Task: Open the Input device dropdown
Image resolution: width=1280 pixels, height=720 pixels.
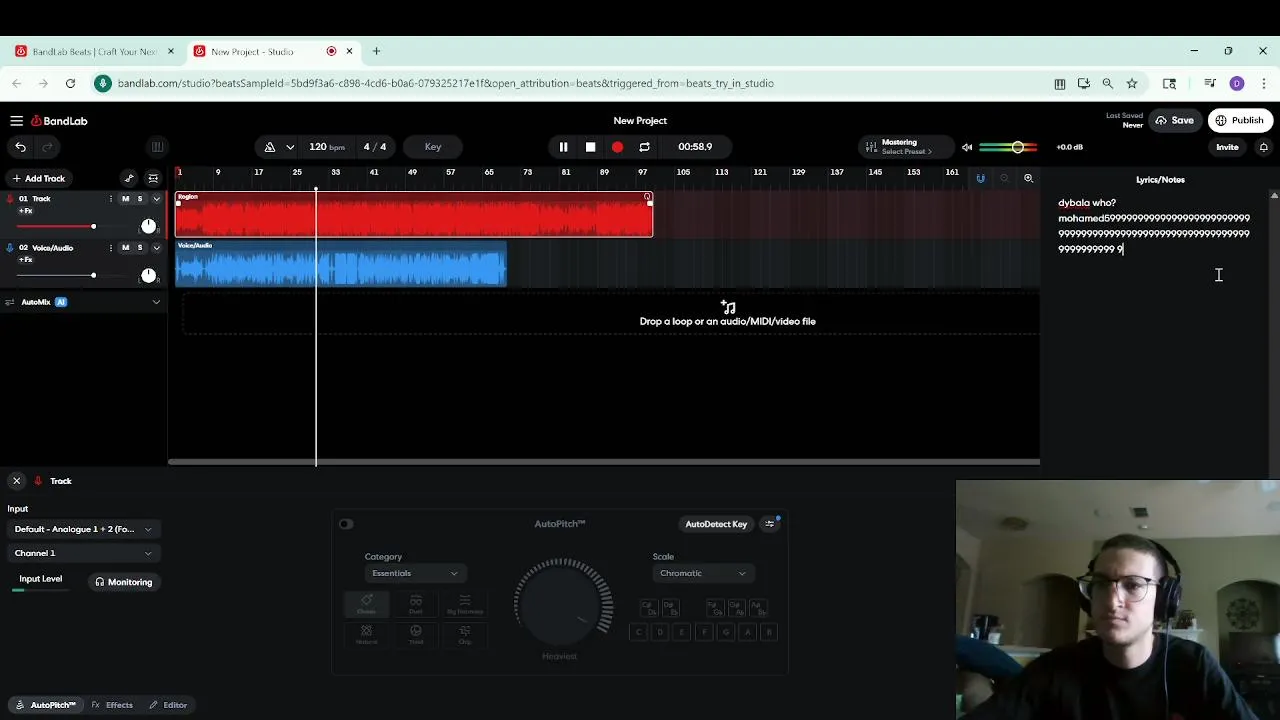Action: click(x=83, y=529)
